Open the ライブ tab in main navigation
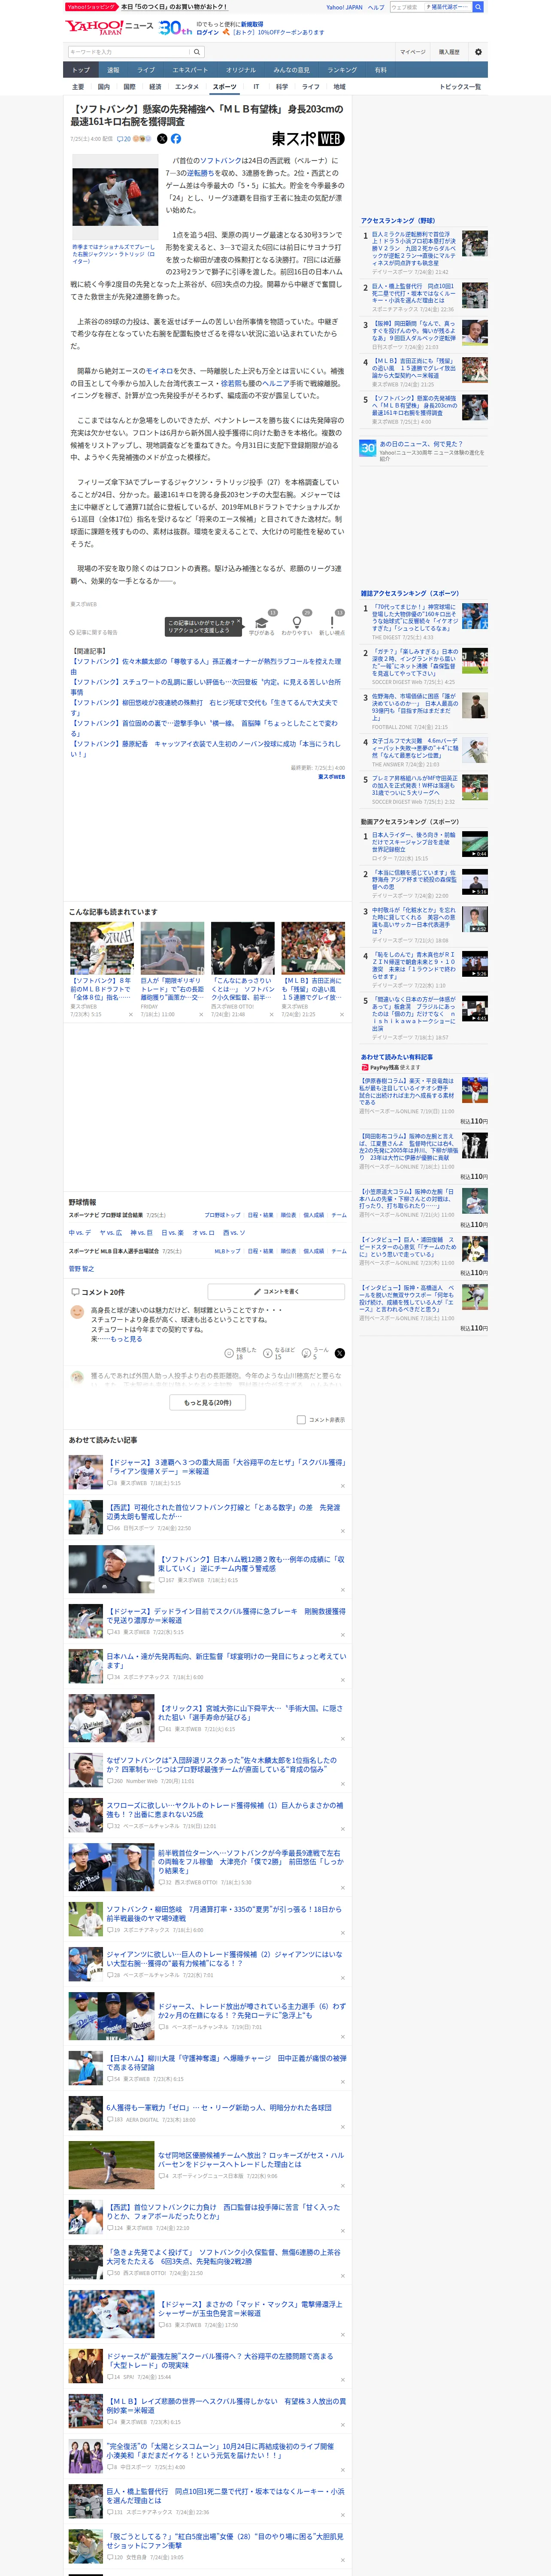Viewport: 551px width, 2576px height. click(146, 70)
